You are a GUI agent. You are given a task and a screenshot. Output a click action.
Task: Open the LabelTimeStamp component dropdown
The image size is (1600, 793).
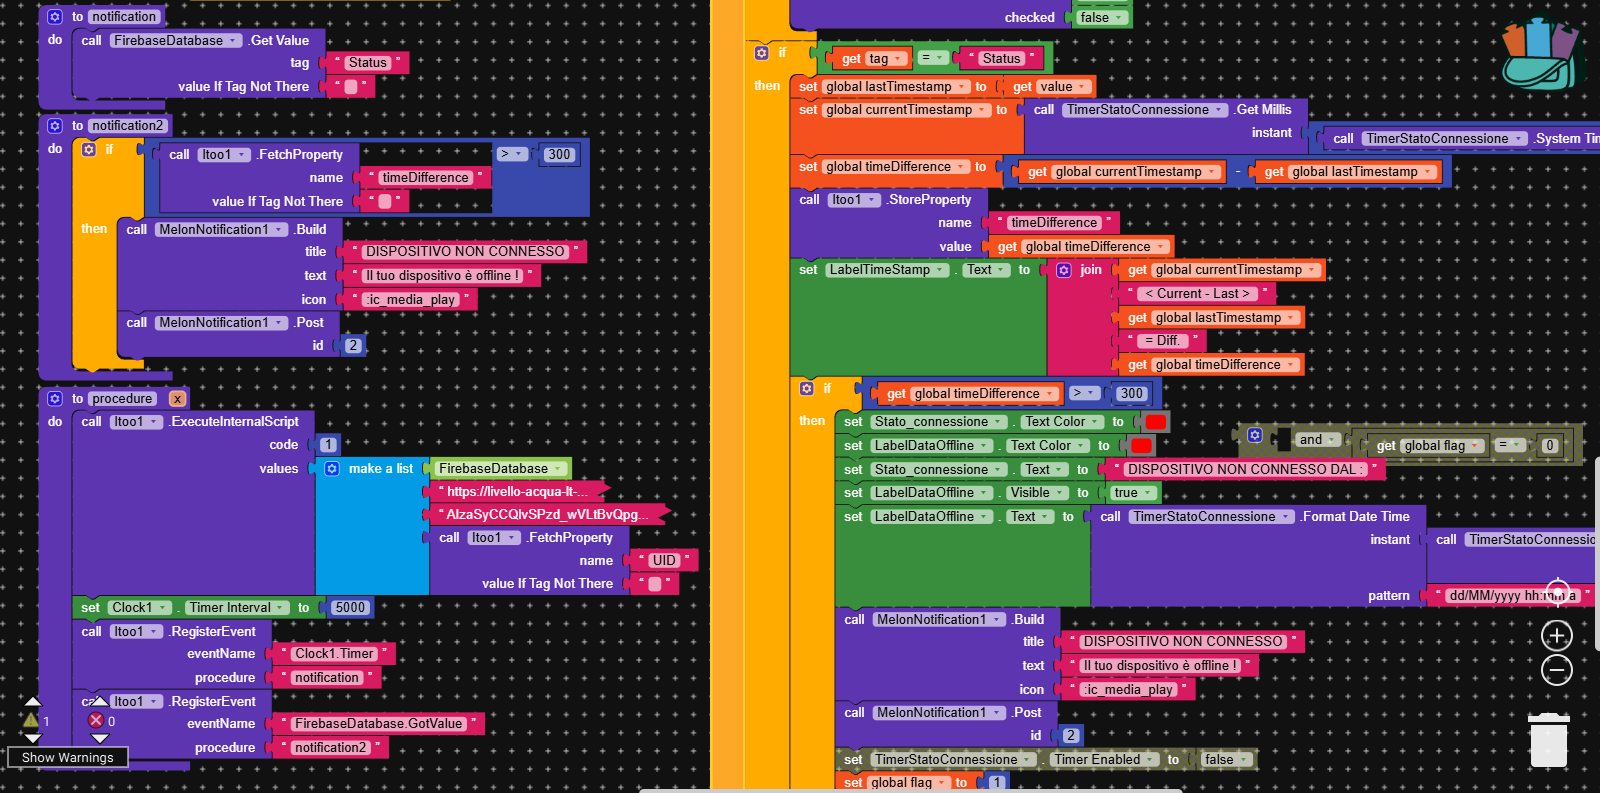(x=886, y=270)
